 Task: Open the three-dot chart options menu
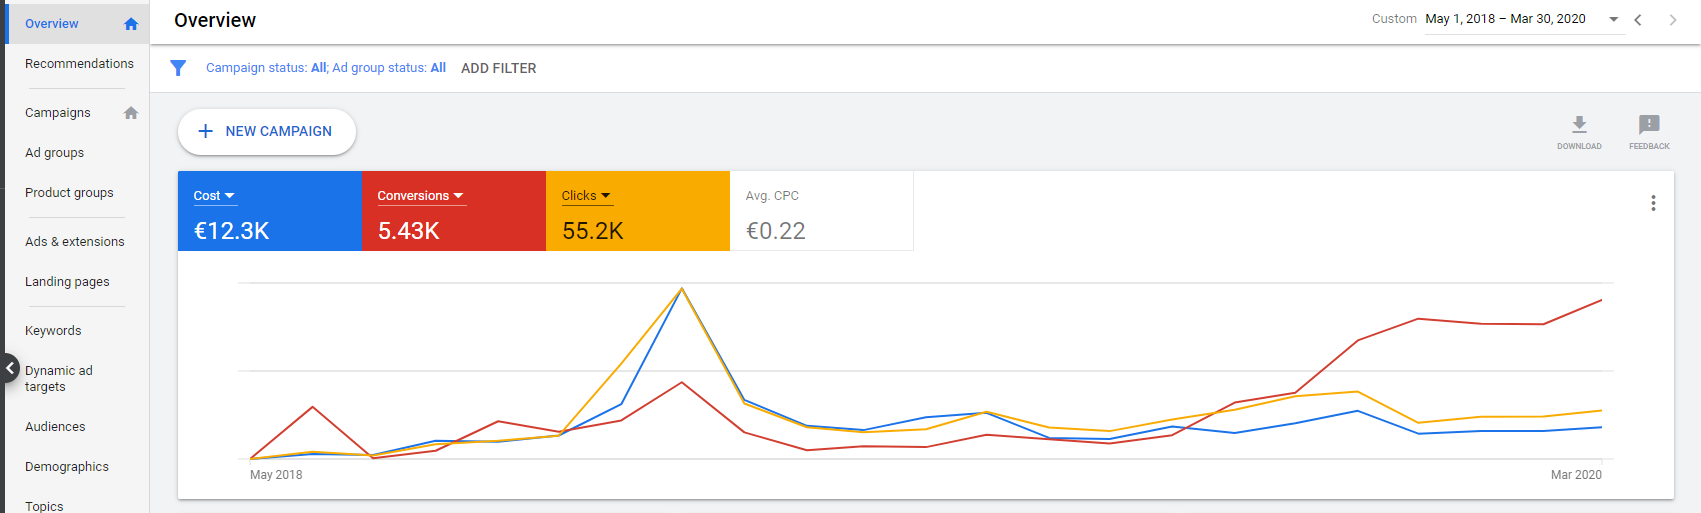point(1653,203)
